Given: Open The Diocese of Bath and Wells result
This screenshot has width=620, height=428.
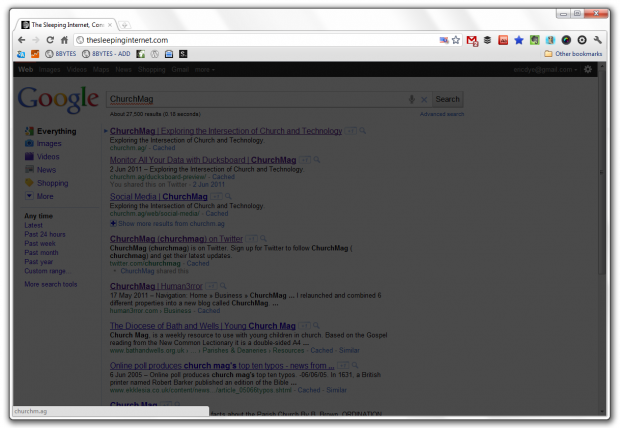Looking at the screenshot, I should [x=202, y=326].
